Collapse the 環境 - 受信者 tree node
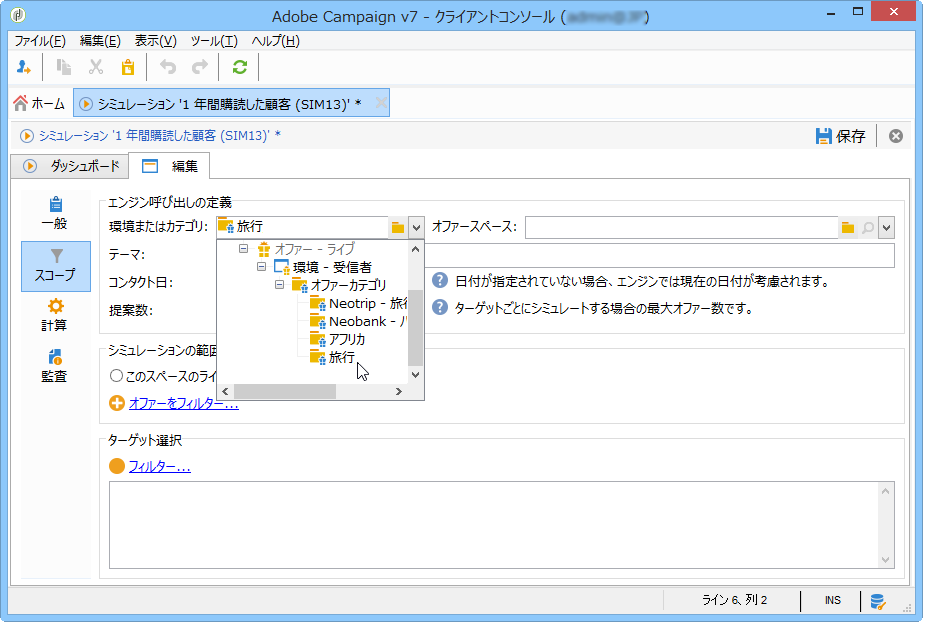938x632 pixels. click(x=261, y=267)
